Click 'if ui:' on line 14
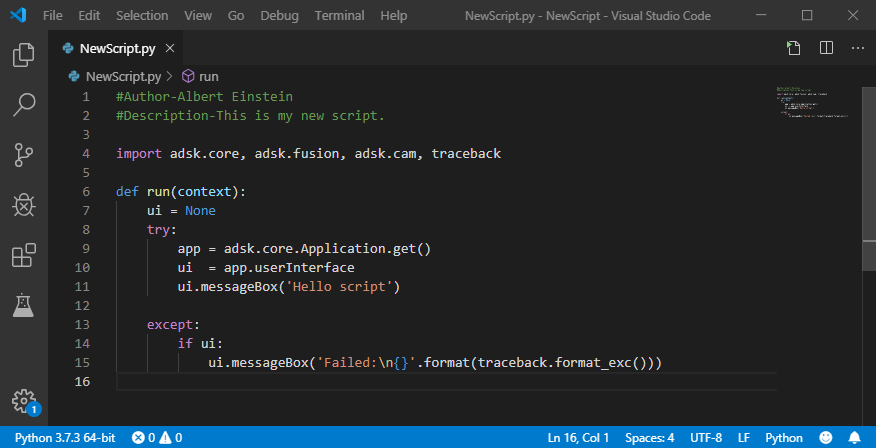876x448 pixels. point(201,344)
